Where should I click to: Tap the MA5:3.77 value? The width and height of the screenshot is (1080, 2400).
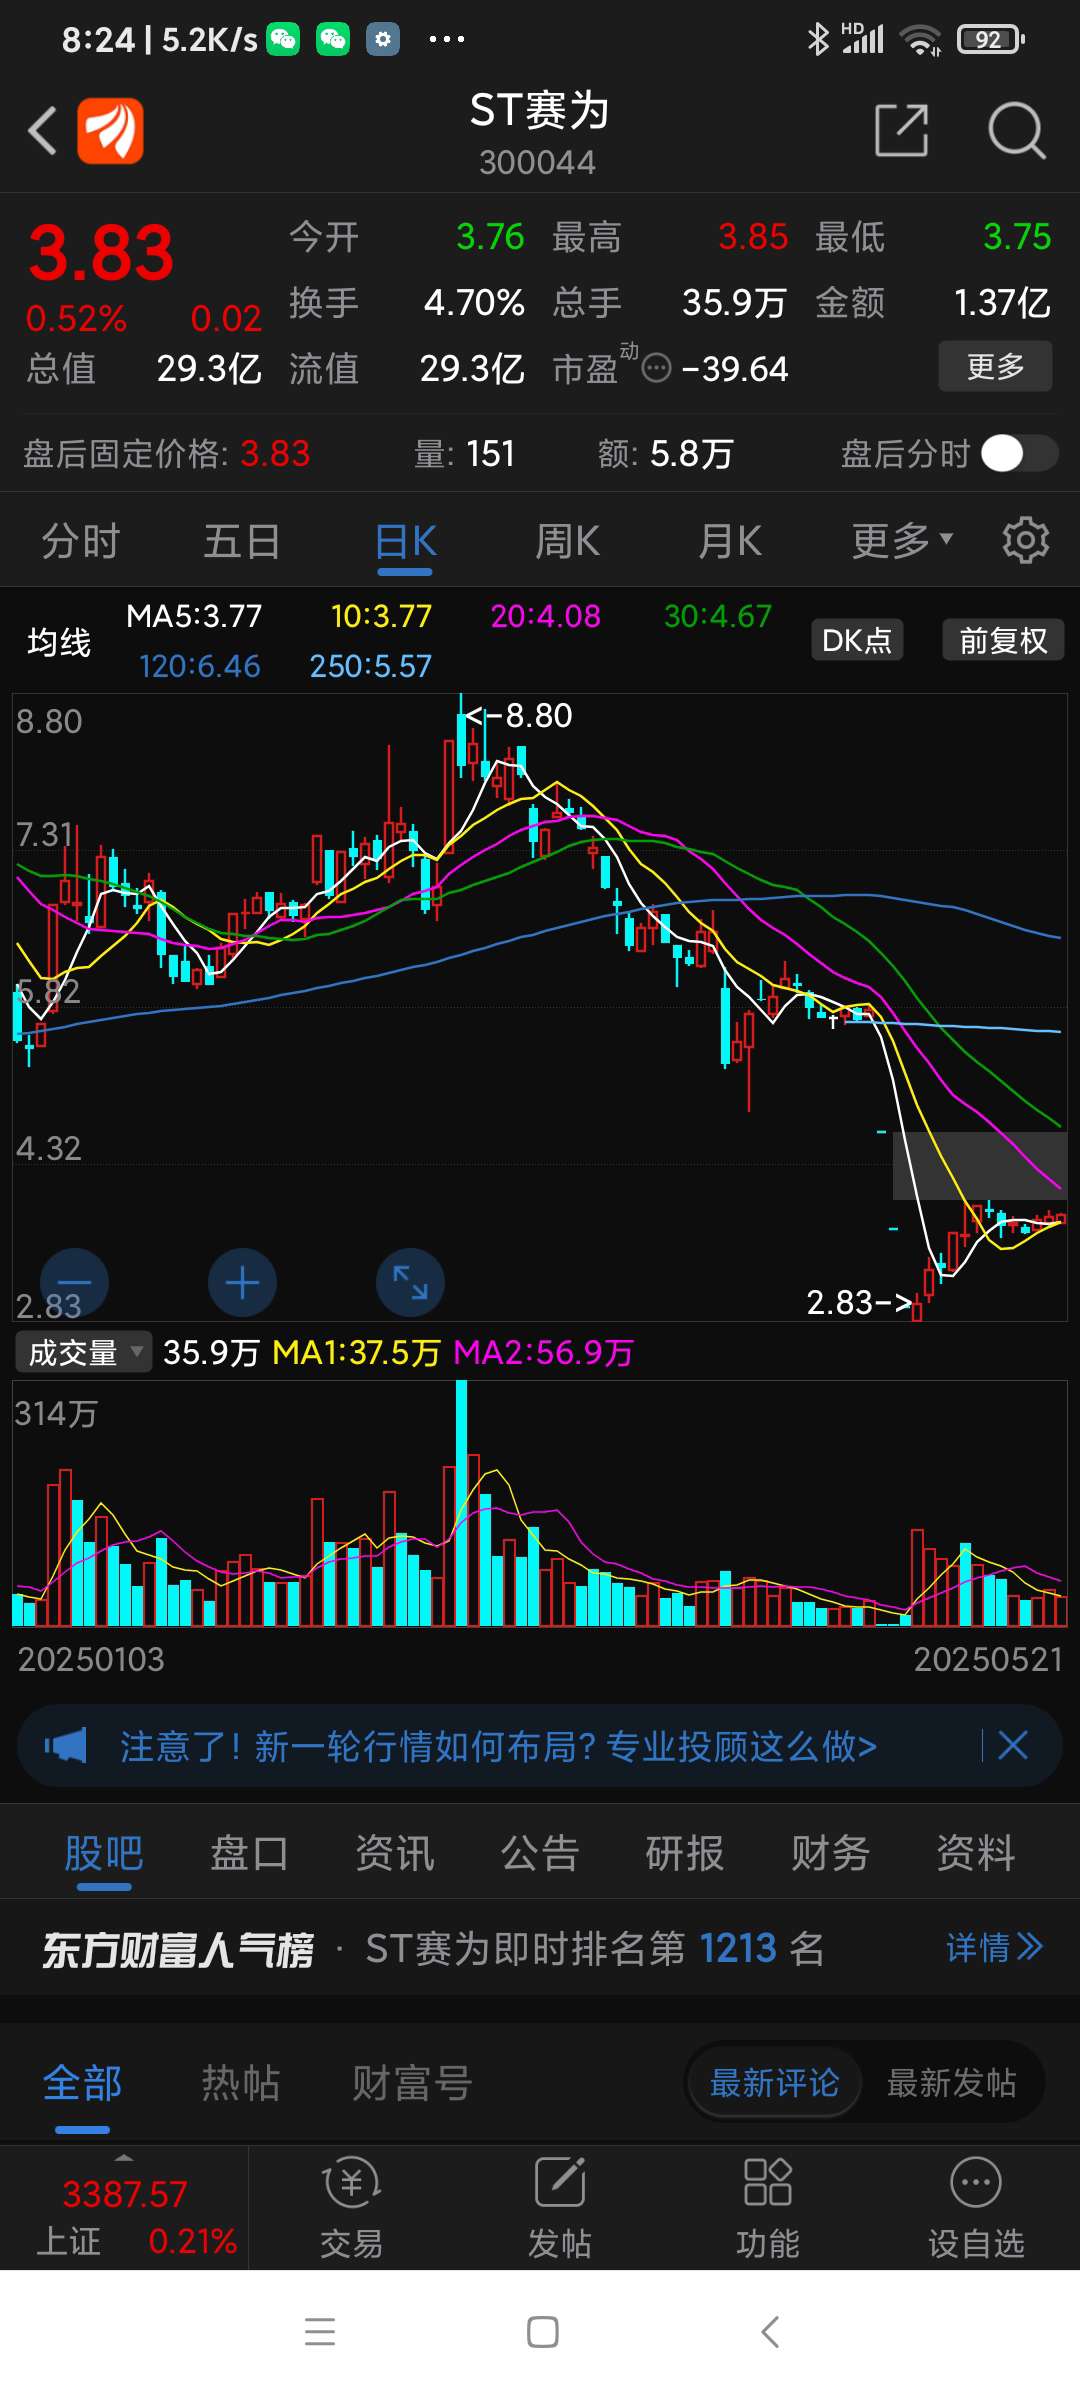pyautogui.click(x=194, y=616)
